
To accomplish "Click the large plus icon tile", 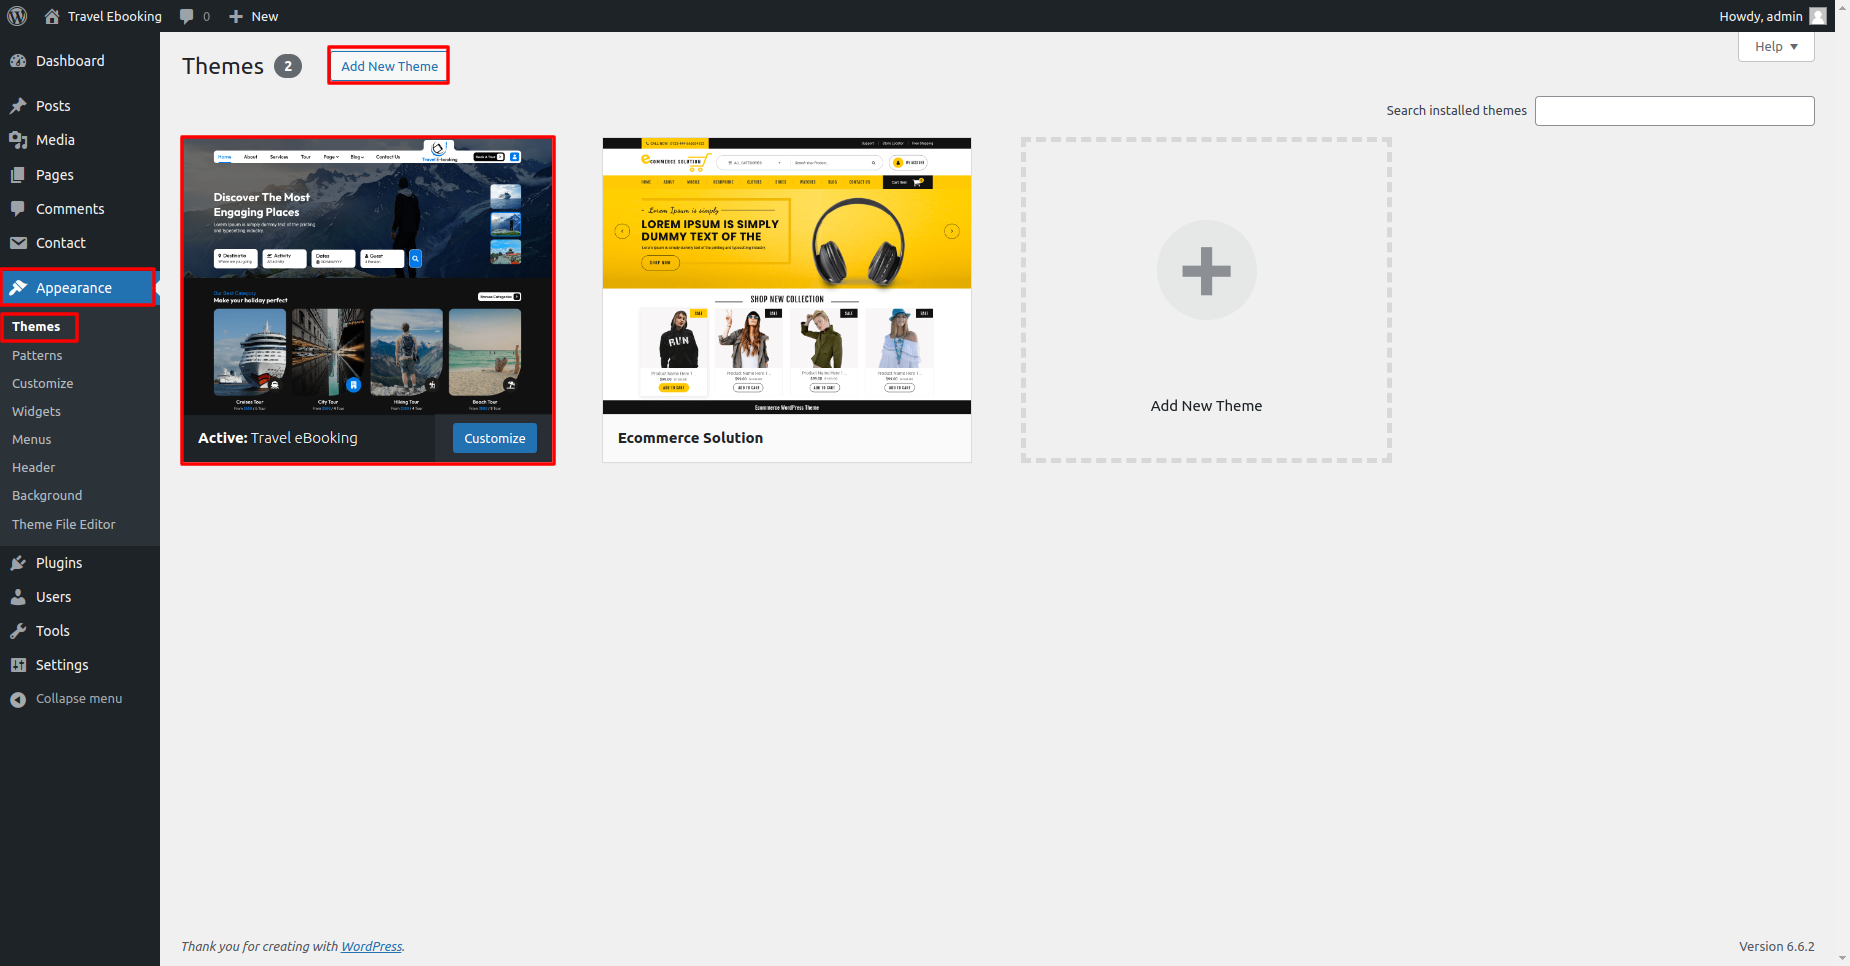I will pyautogui.click(x=1206, y=271).
